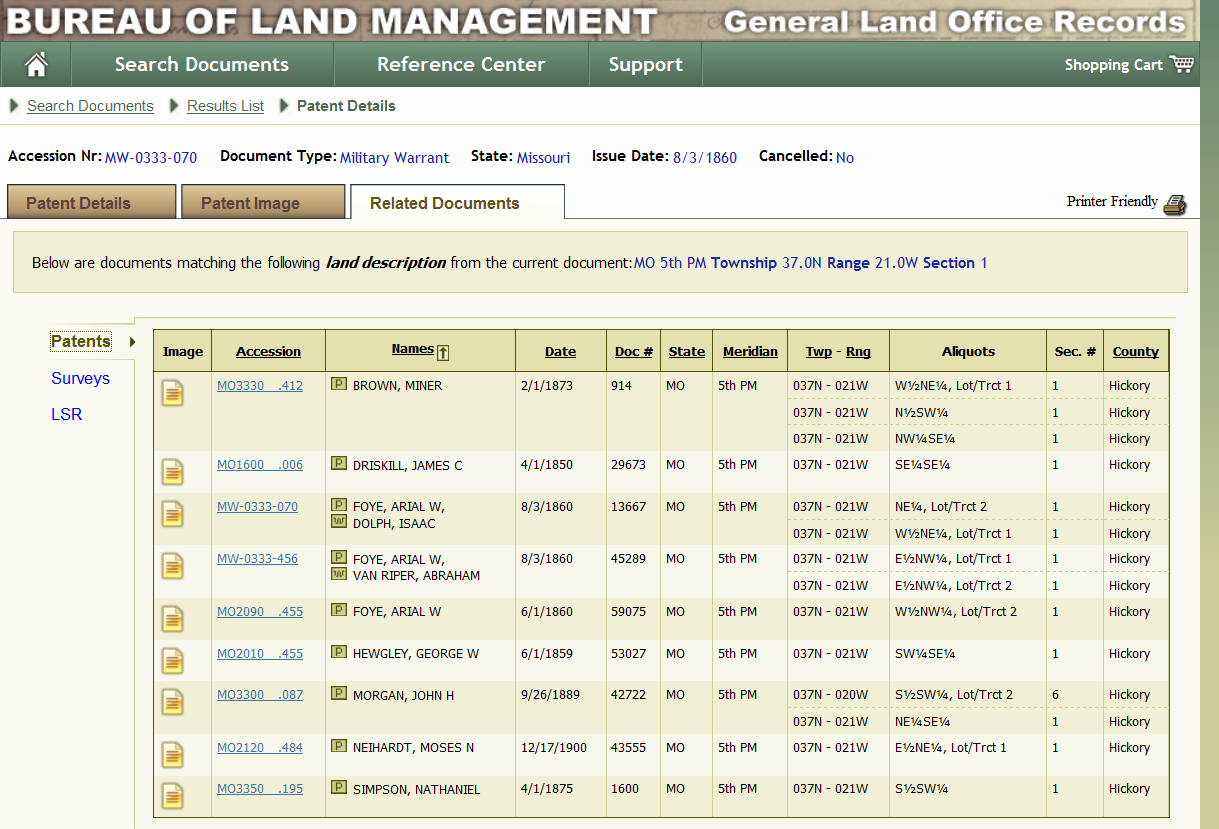This screenshot has height=829, width=1219.
Task: Sort table by Doc # column
Action: pyautogui.click(x=634, y=352)
